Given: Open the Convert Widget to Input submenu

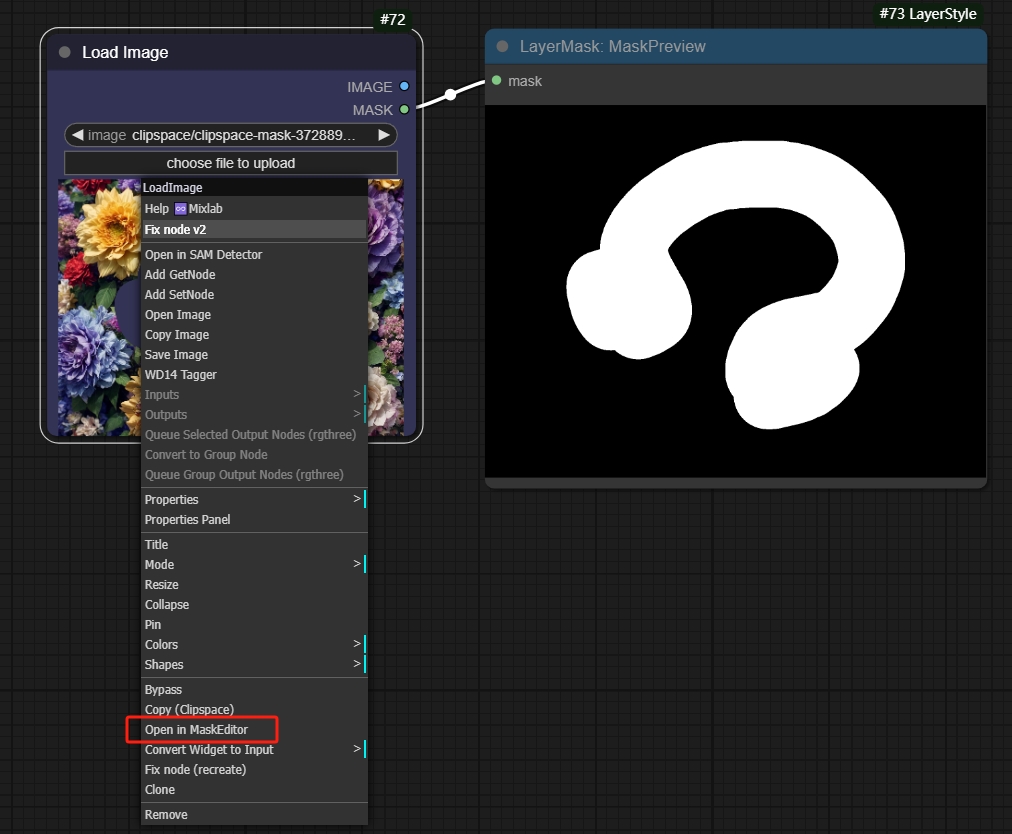Looking at the screenshot, I should point(357,749).
